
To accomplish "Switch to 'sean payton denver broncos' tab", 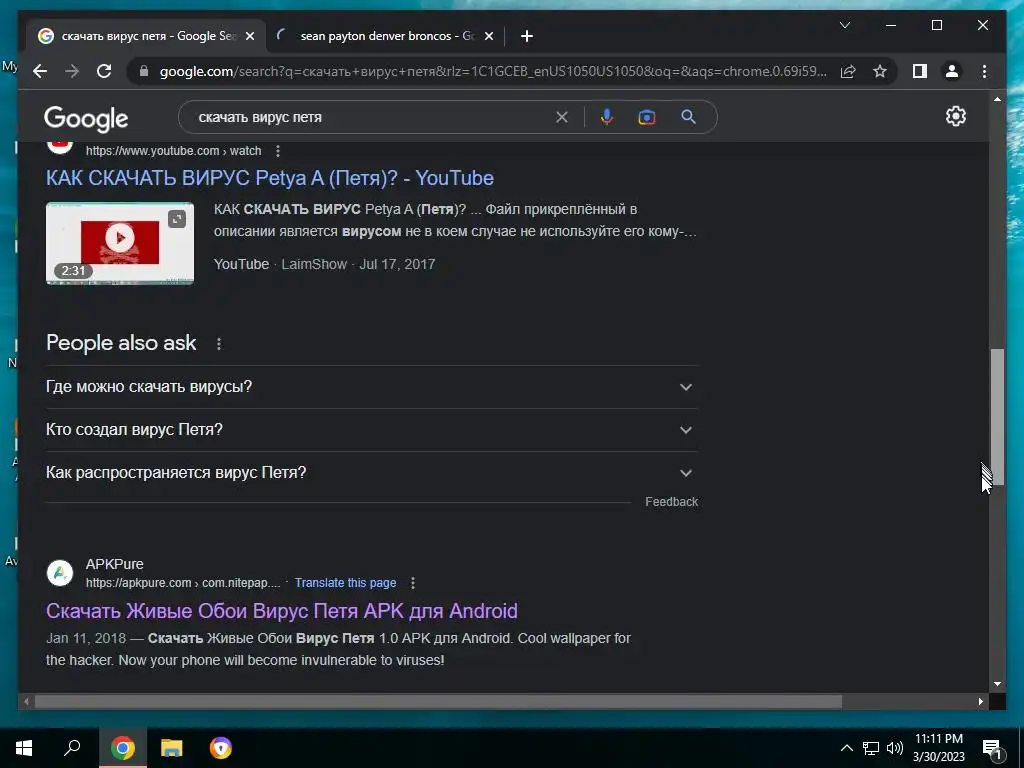I will click(x=385, y=36).
